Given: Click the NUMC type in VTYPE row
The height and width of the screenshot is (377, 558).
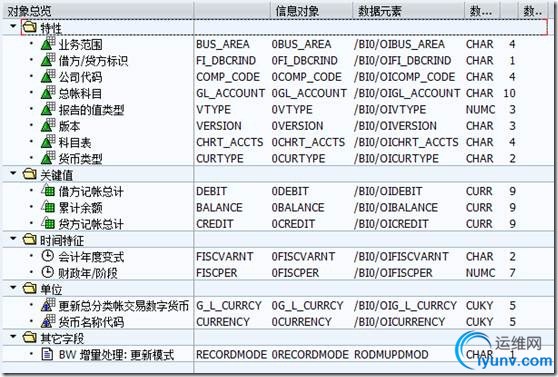Looking at the screenshot, I should [480, 110].
